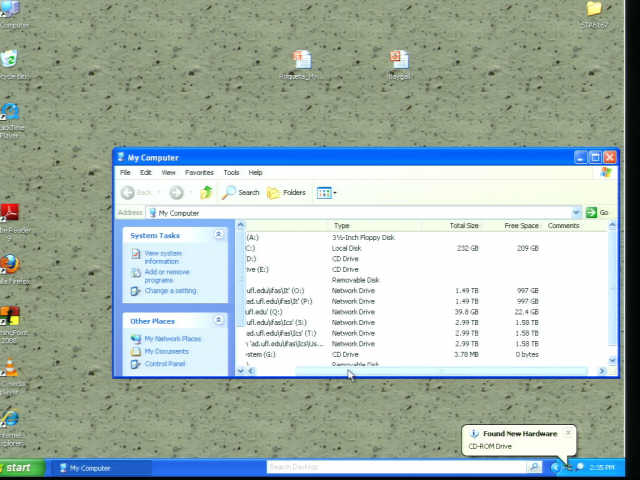Click the file list scroll-down arrow
Viewport: 640px width, 480px height.
tap(612, 360)
